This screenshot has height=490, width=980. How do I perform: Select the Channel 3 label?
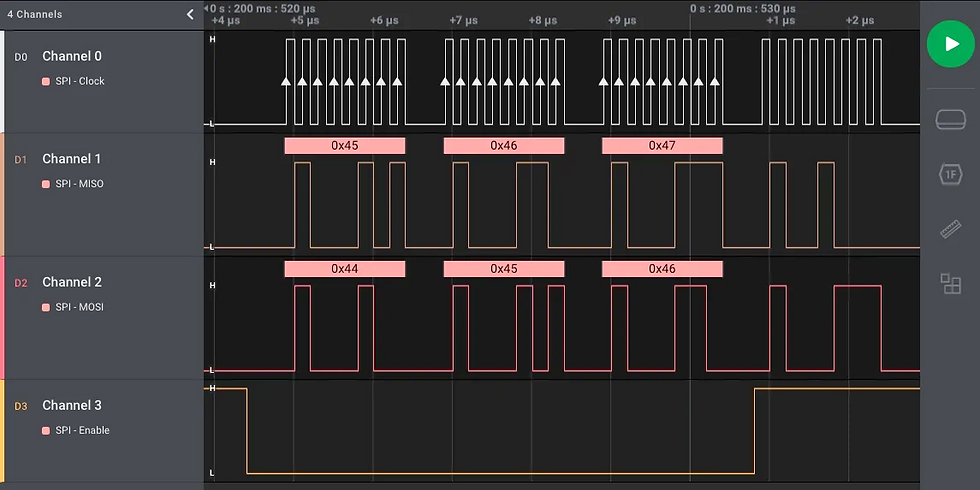pos(72,405)
